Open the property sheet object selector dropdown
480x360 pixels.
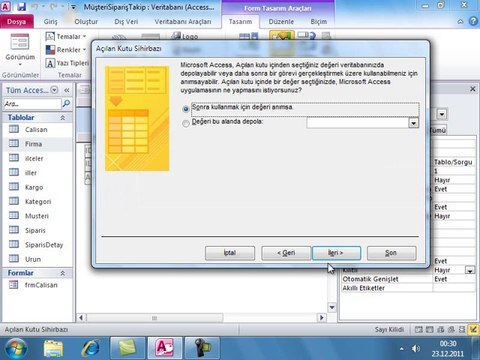tap(442, 114)
